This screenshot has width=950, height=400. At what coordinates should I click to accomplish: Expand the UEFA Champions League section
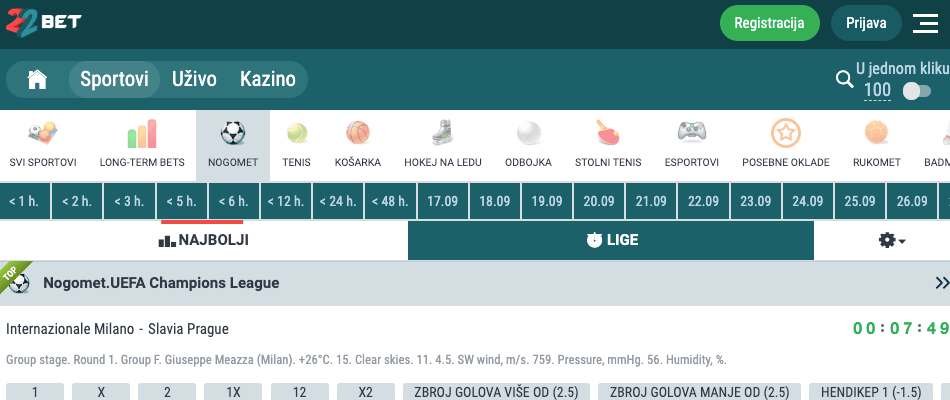point(940,283)
